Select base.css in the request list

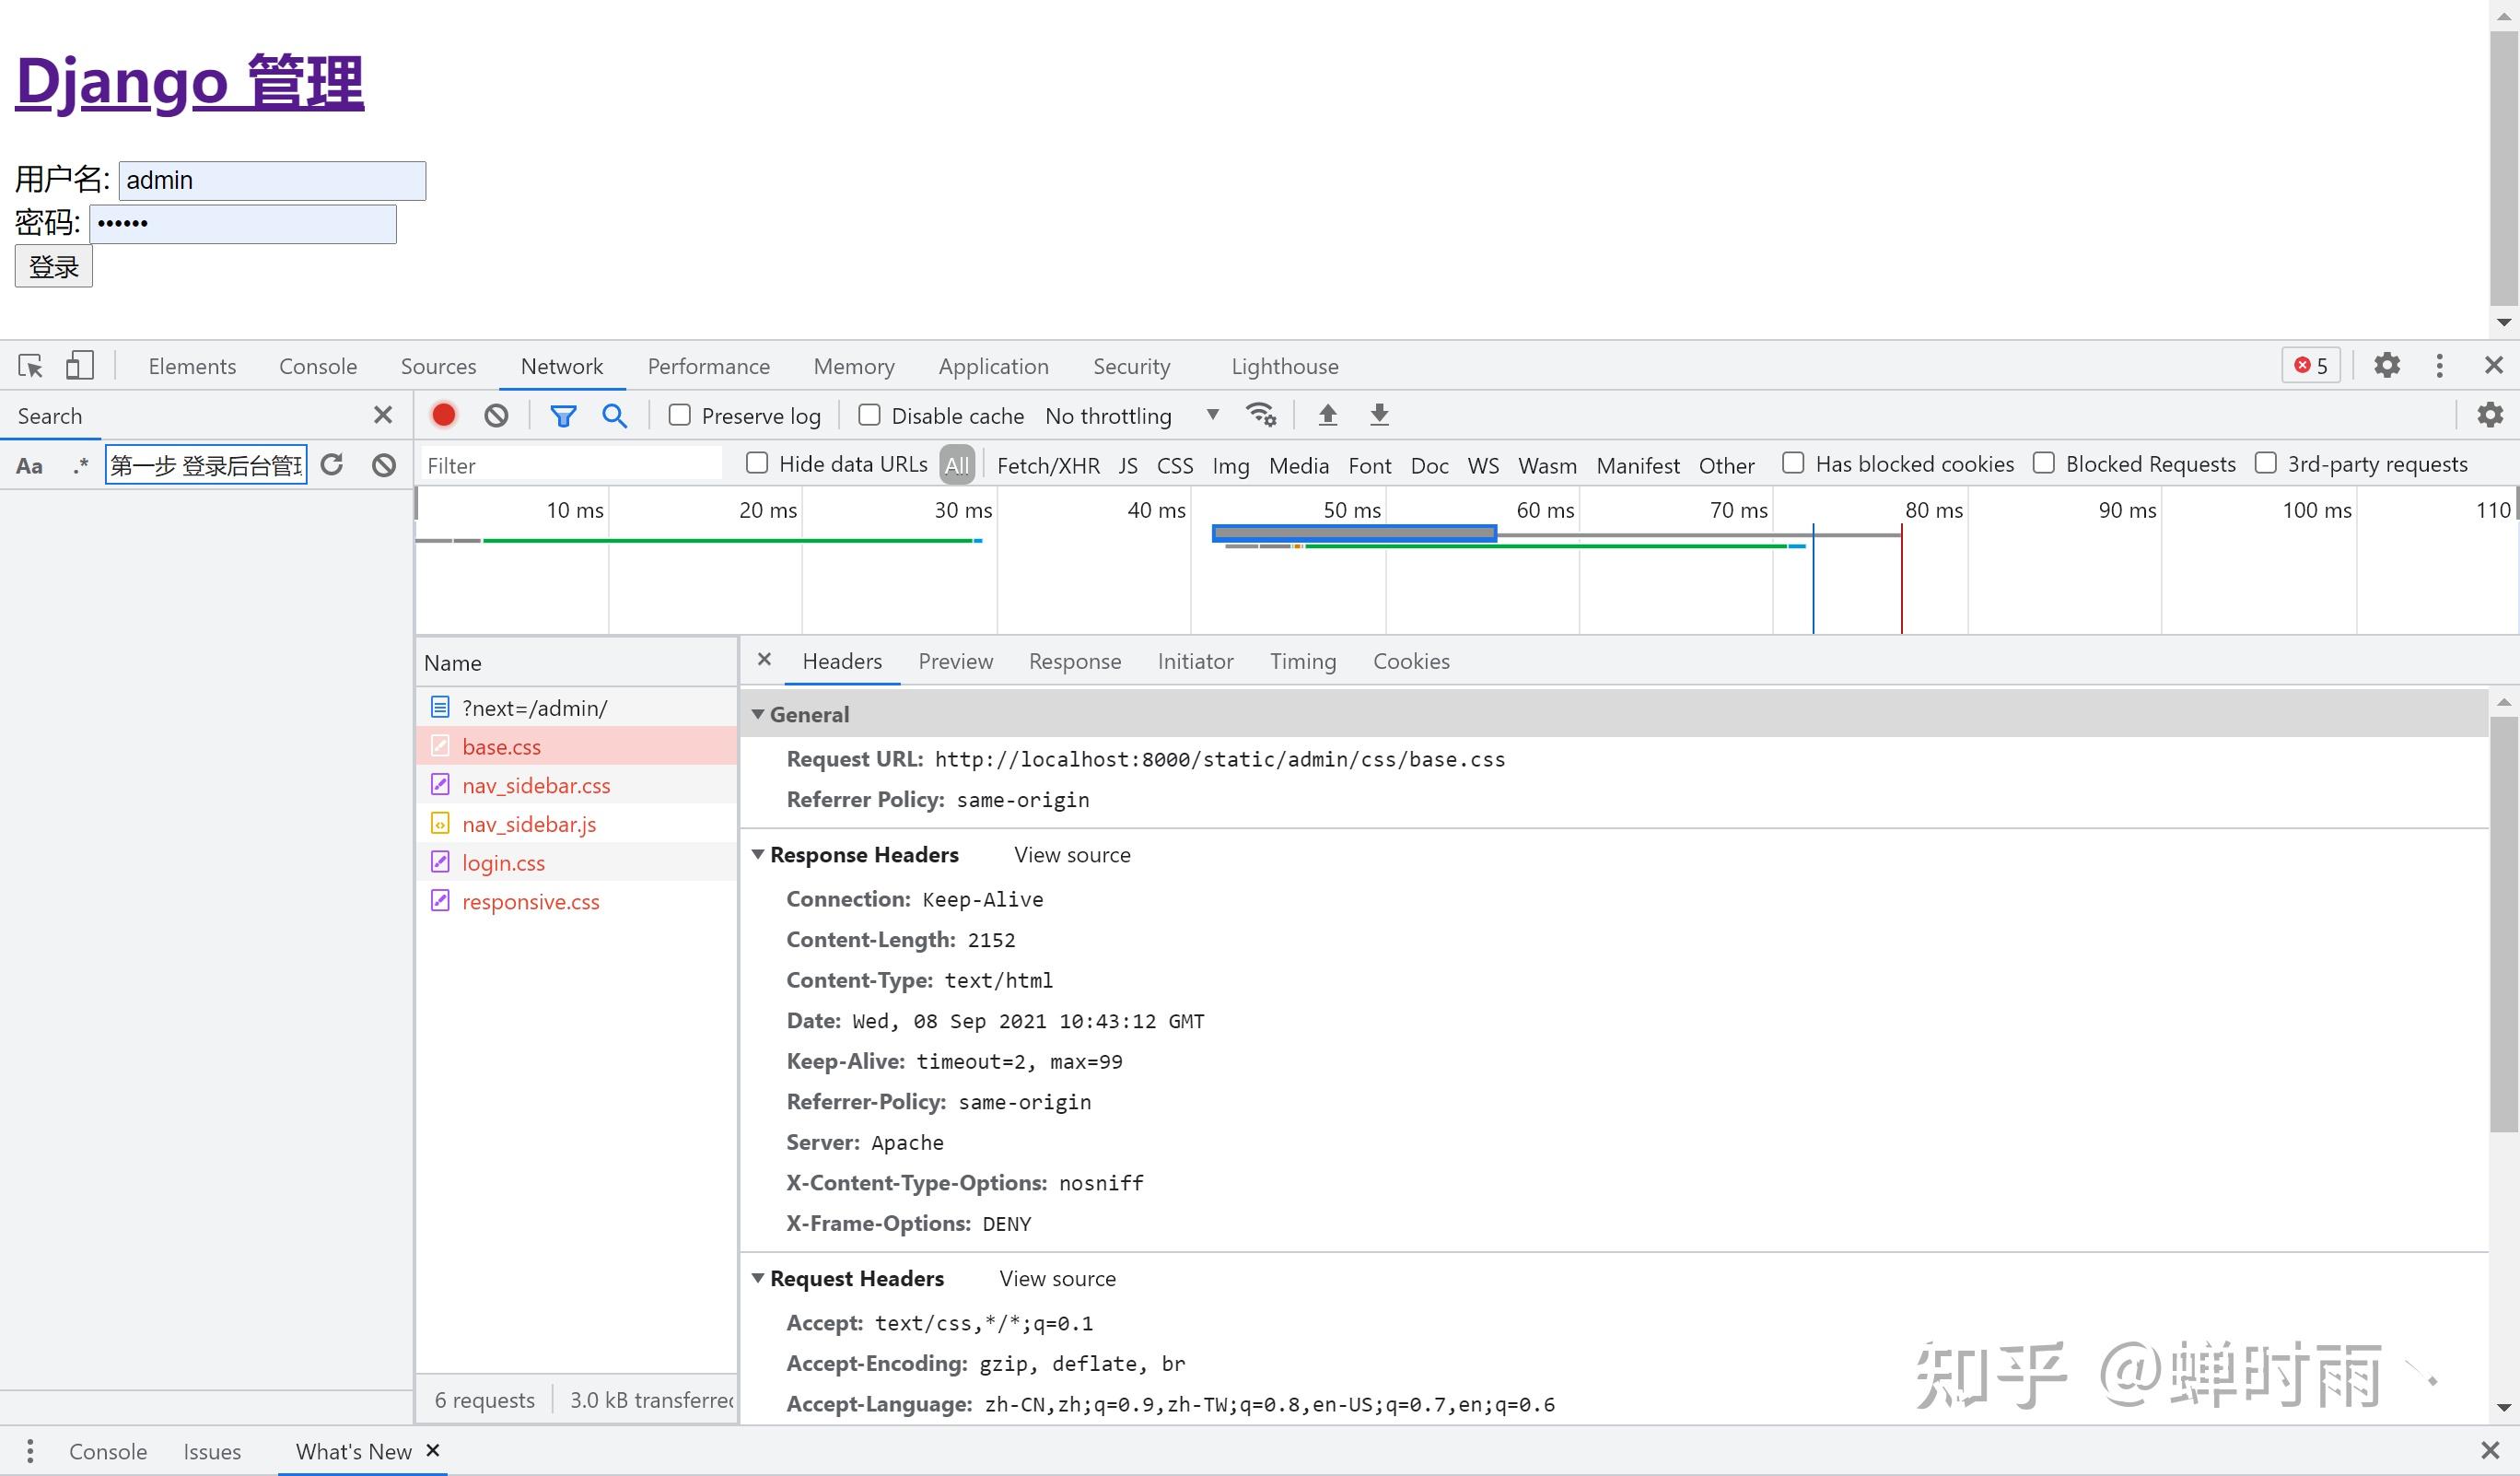pos(501,746)
